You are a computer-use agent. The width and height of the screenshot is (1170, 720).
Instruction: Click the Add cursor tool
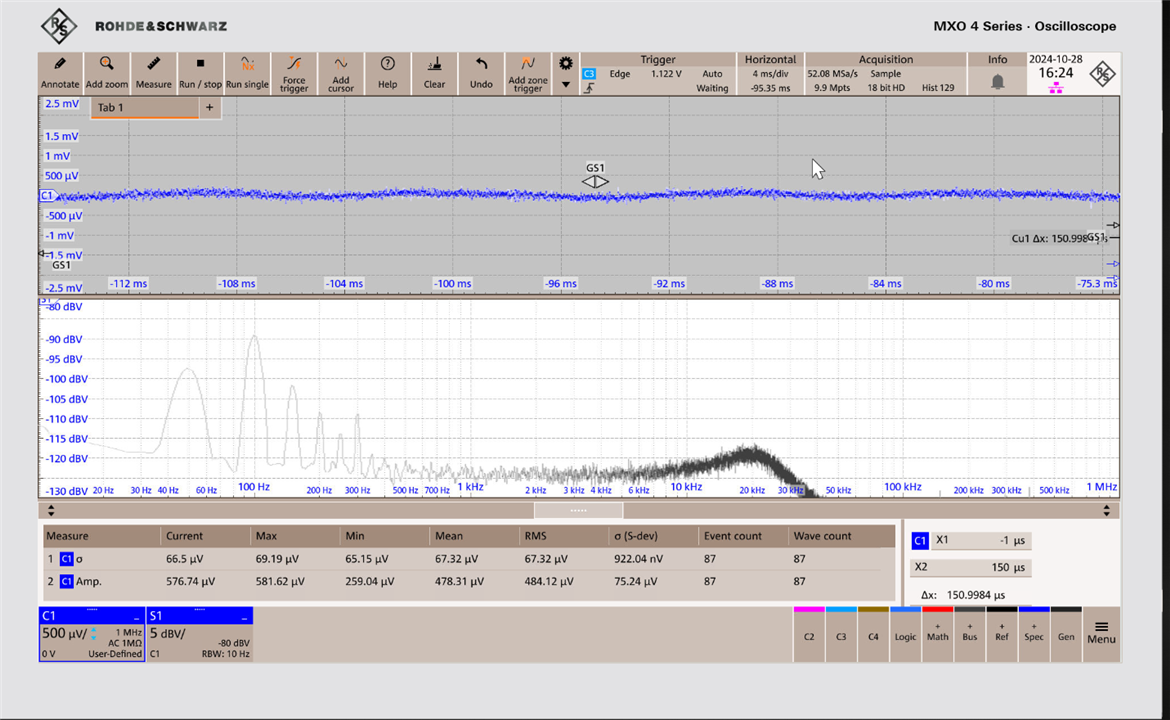340,73
